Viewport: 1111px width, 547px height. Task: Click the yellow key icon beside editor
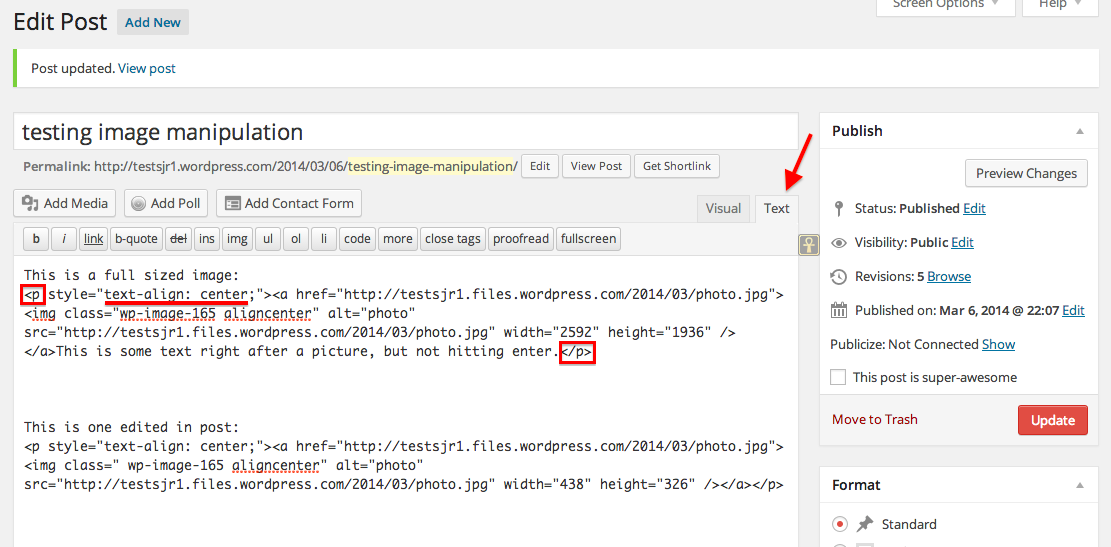pyautogui.click(x=808, y=244)
